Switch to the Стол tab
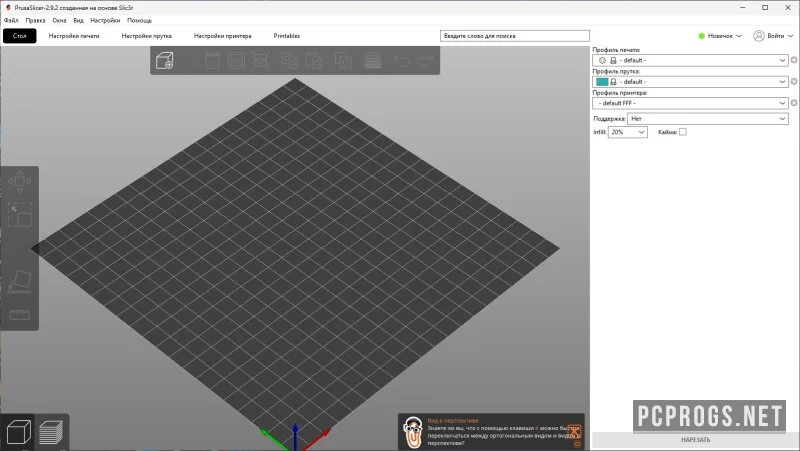This screenshot has width=800, height=451. pos(19,36)
